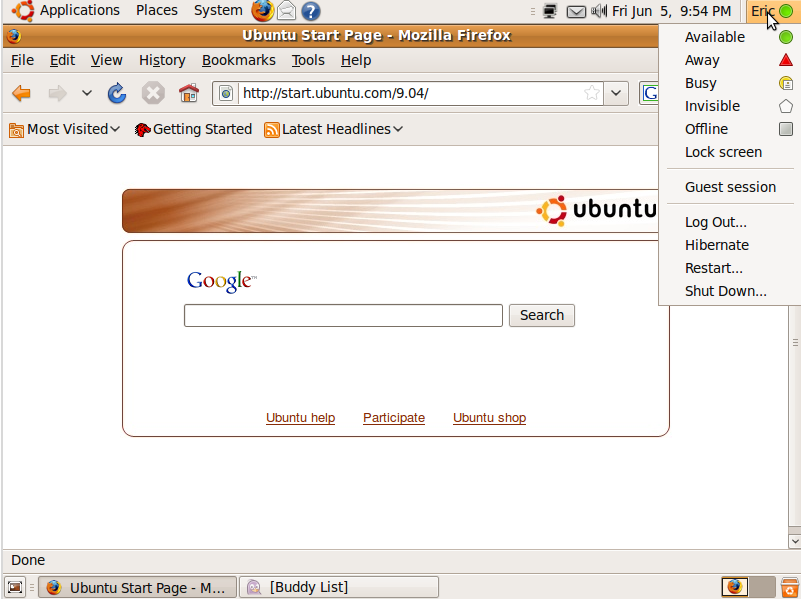
Task: Click the Ubuntu logo beside Applications
Action: click(x=23, y=11)
